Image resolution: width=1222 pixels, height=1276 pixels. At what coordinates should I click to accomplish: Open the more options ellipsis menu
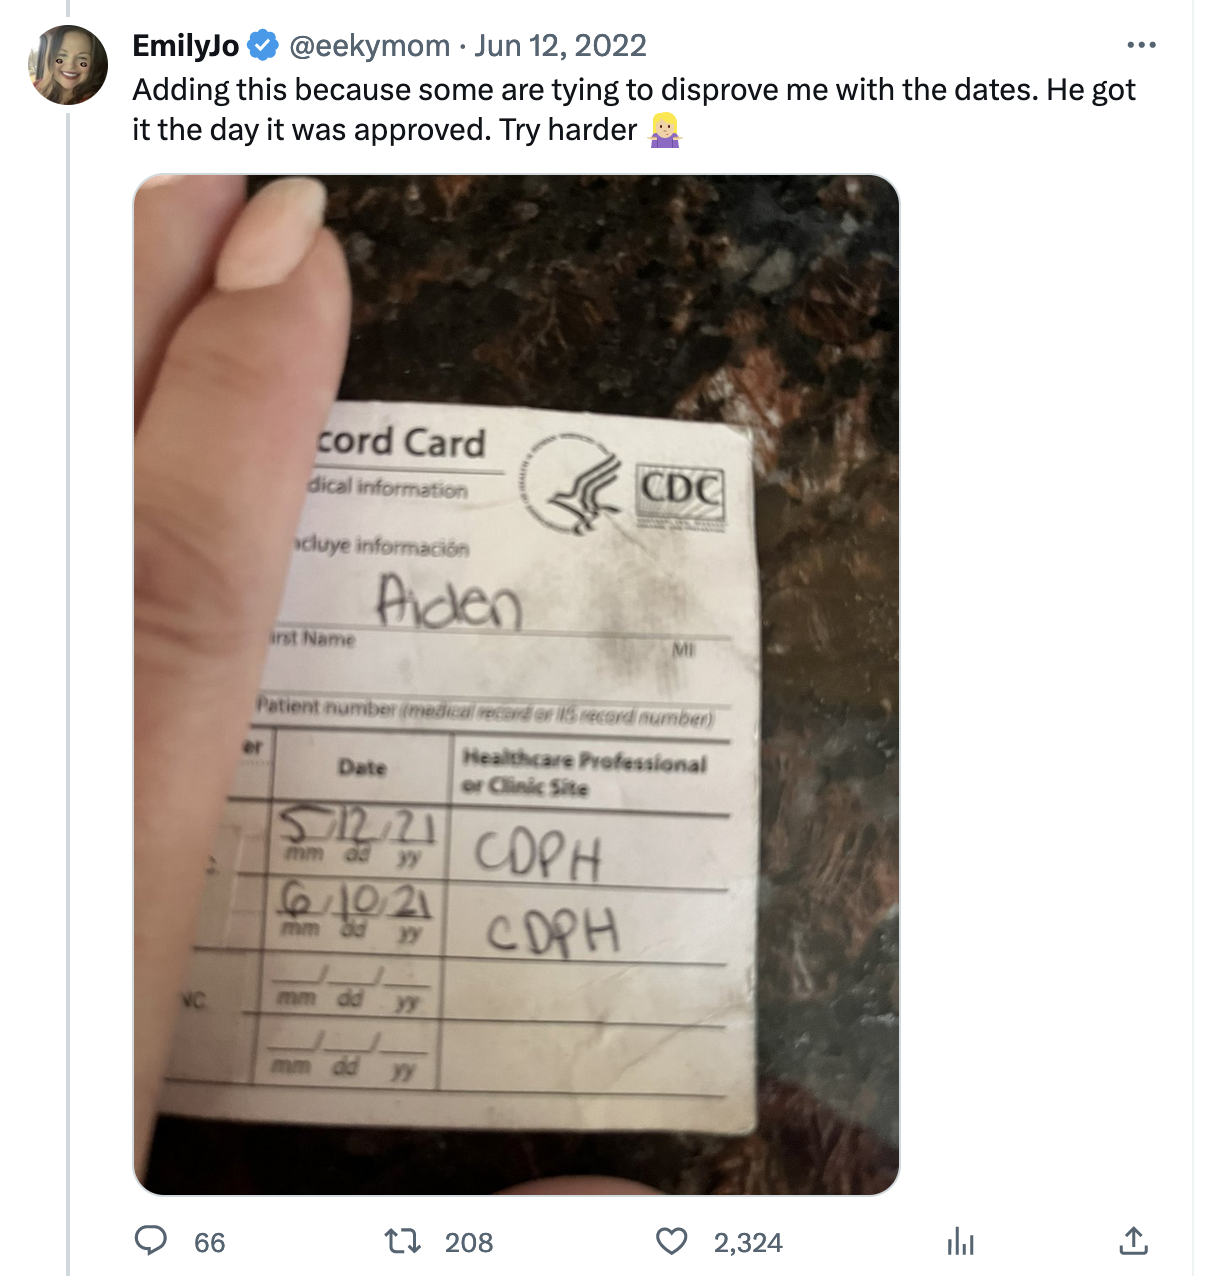point(1141,45)
